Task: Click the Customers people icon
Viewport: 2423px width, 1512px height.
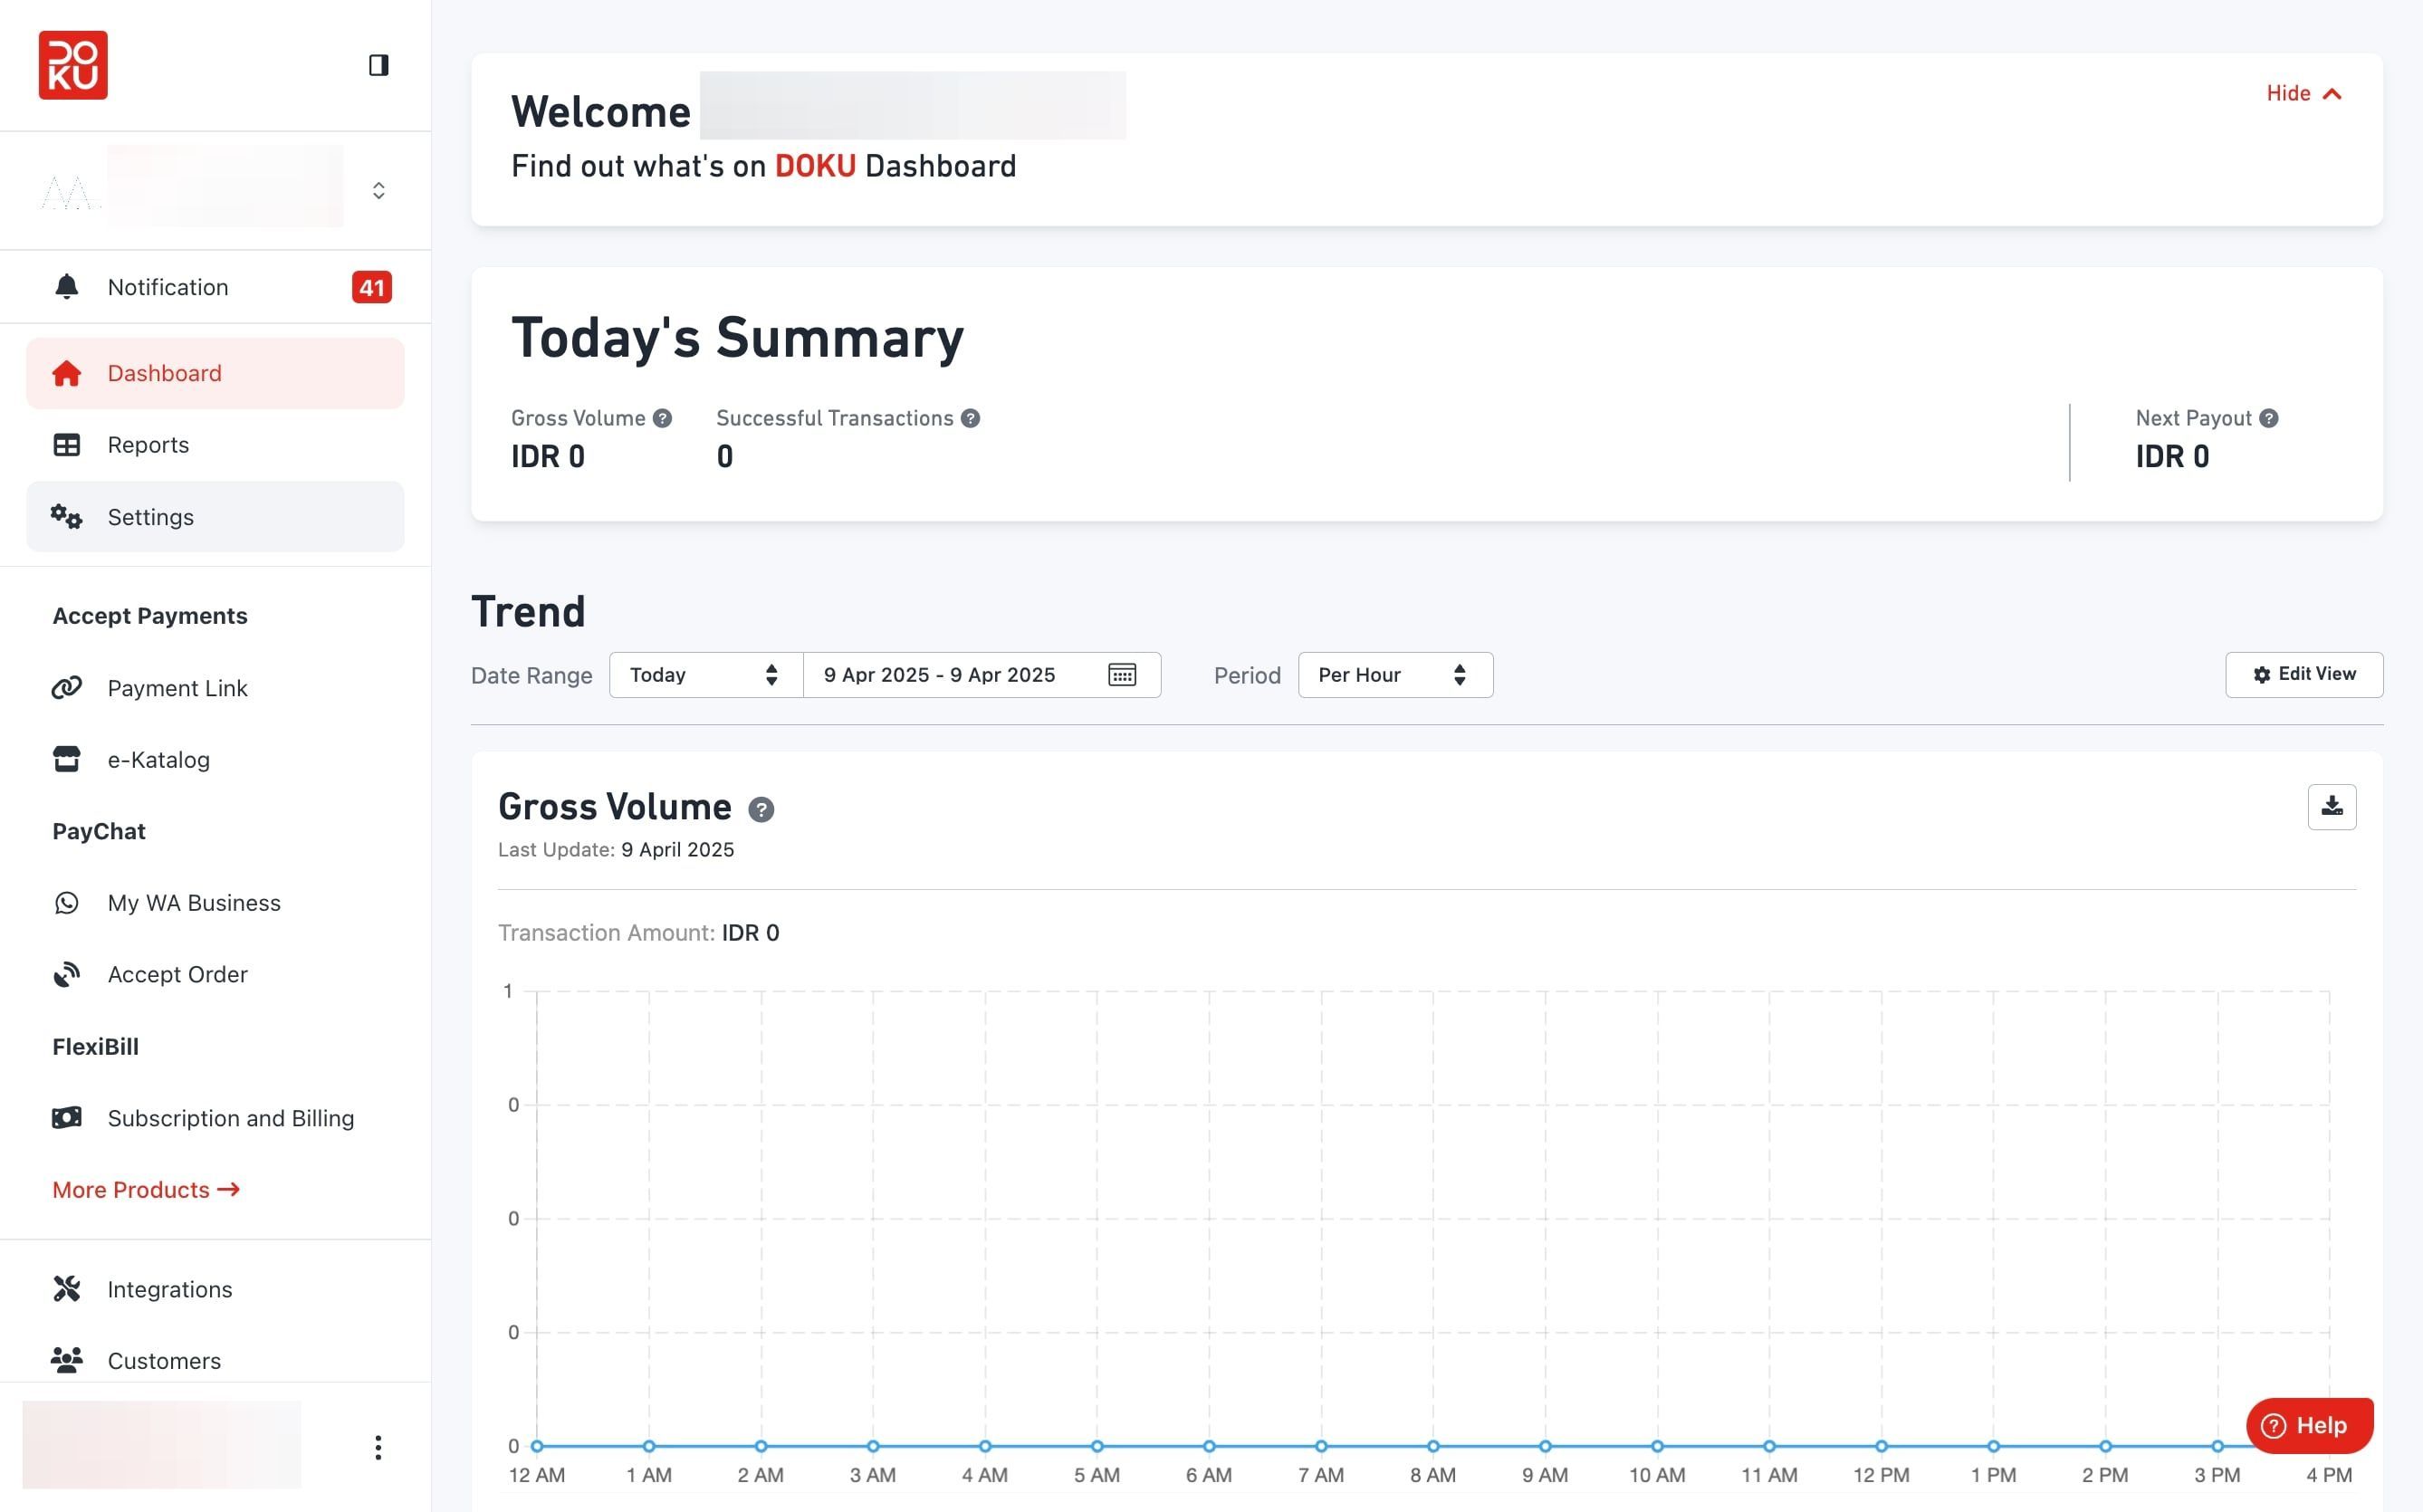Action: tap(66, 1360)
